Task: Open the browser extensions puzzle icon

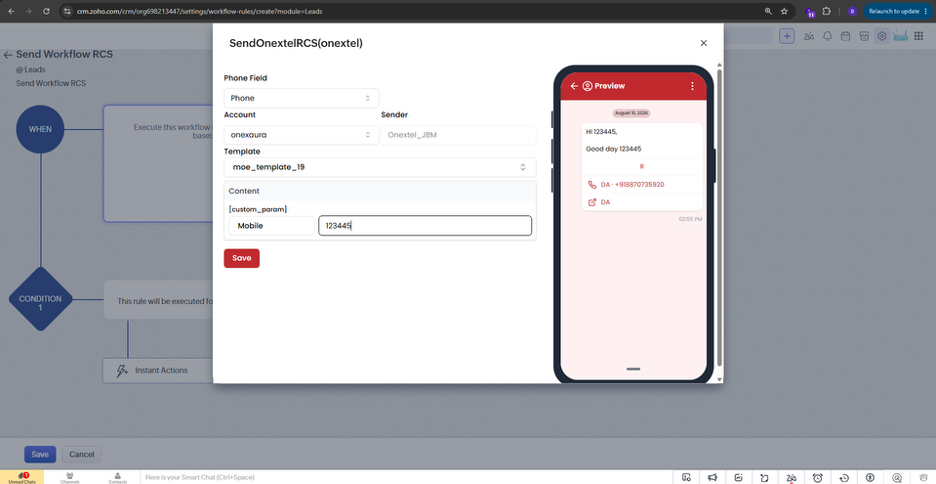Action: tap(827, 11)
